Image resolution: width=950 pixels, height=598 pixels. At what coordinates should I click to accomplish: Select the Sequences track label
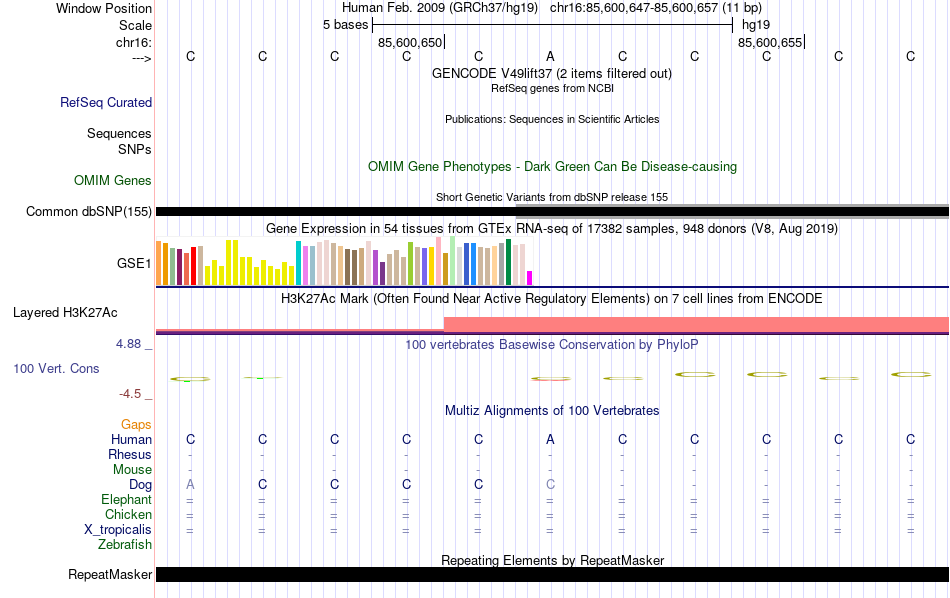pos(119,133)
